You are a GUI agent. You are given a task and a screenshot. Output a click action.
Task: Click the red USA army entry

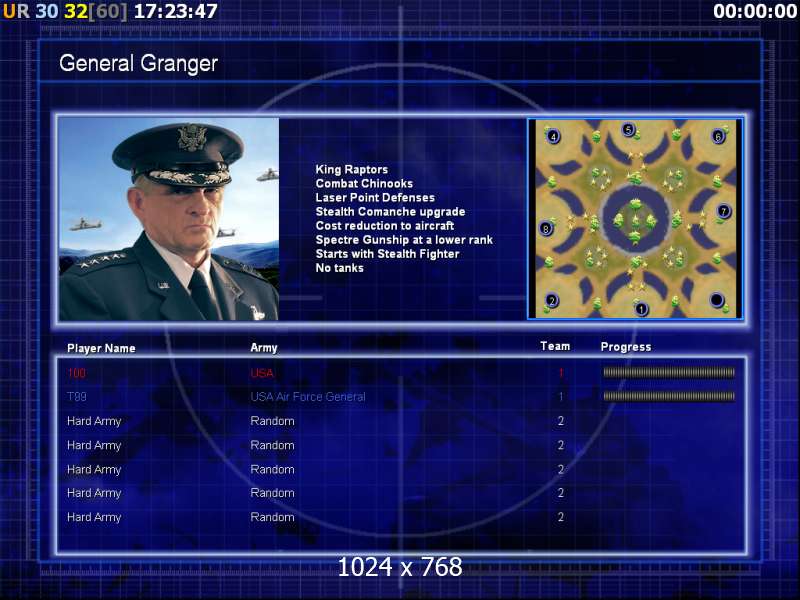[262, 373]
